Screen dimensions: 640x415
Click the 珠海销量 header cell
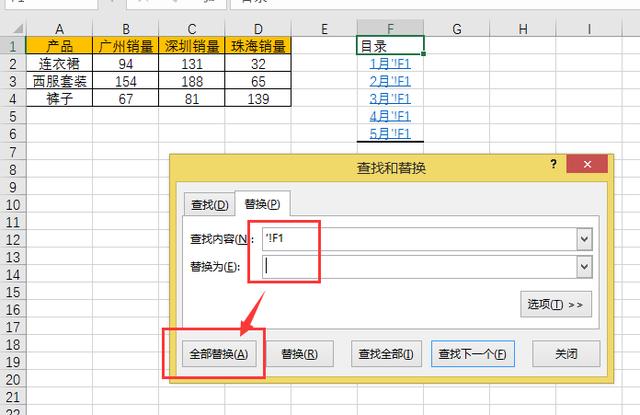[x=258, y=46]
